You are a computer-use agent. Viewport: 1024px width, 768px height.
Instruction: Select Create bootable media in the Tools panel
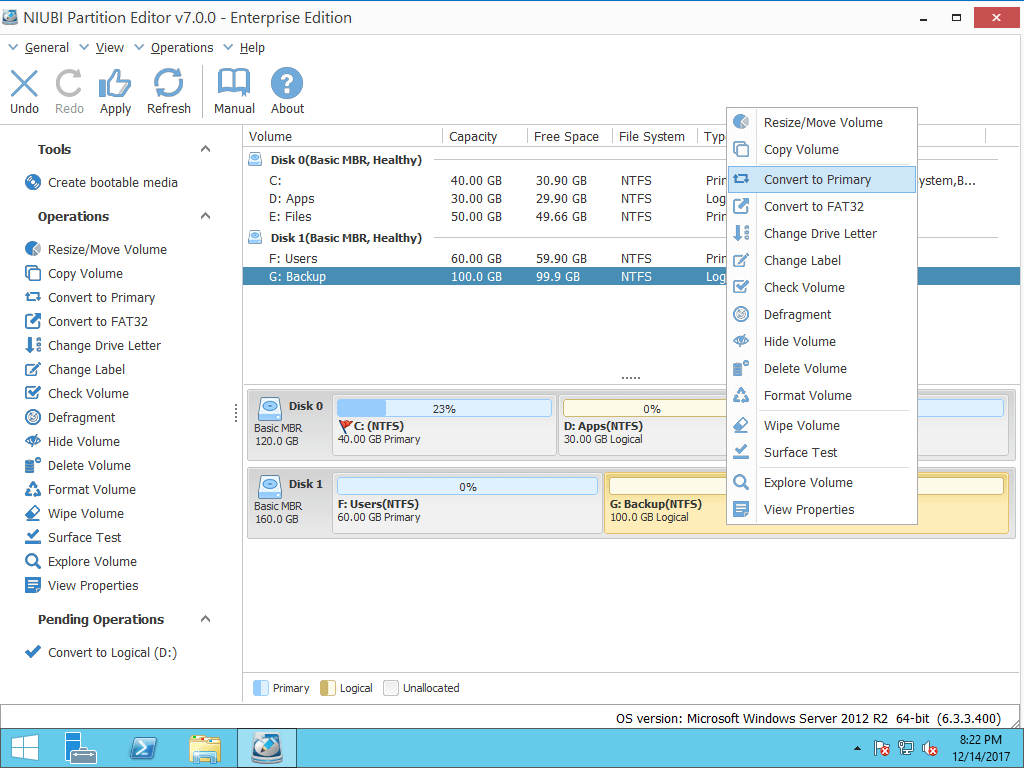coord(101,182)
